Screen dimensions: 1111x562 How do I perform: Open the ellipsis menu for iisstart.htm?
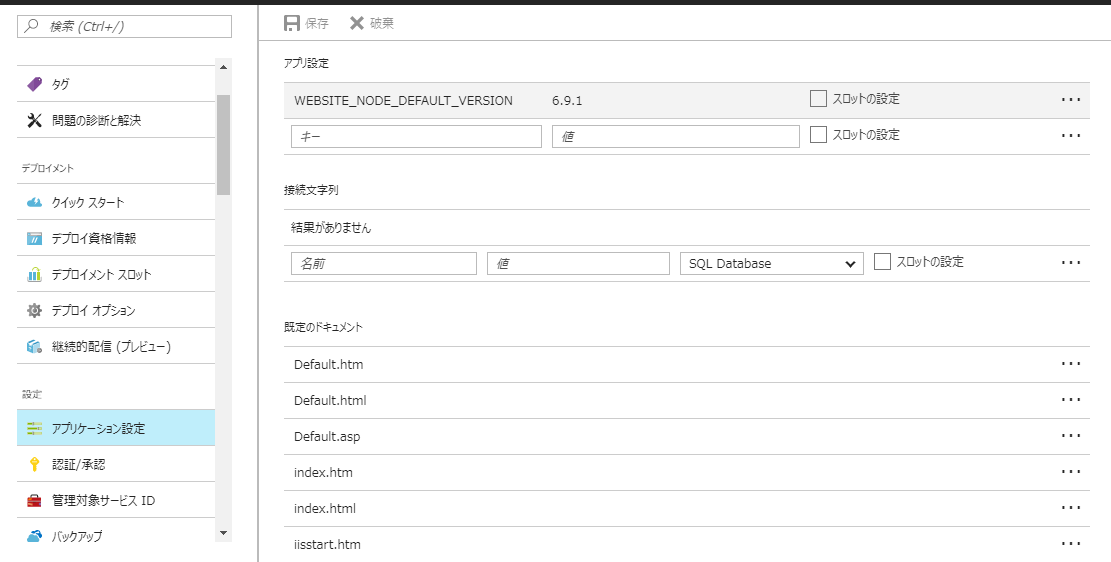pos(1071,544)
